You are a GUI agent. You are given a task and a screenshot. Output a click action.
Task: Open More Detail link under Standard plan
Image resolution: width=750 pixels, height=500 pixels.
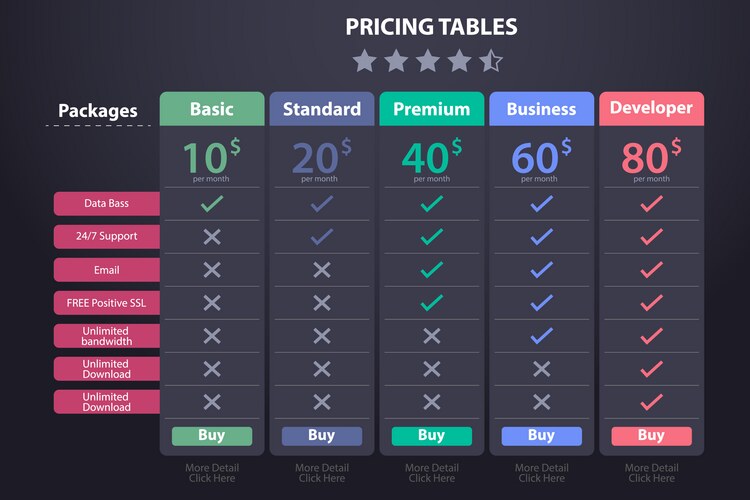pos(322,473)
